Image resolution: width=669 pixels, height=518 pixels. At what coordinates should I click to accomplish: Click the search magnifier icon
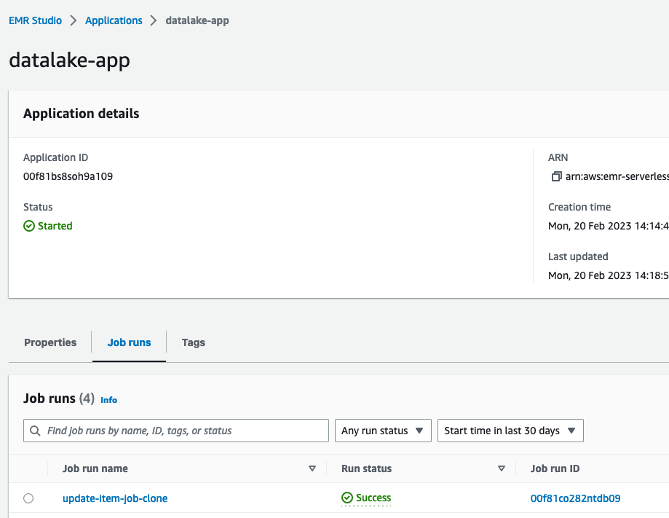(x=35, y=431)
